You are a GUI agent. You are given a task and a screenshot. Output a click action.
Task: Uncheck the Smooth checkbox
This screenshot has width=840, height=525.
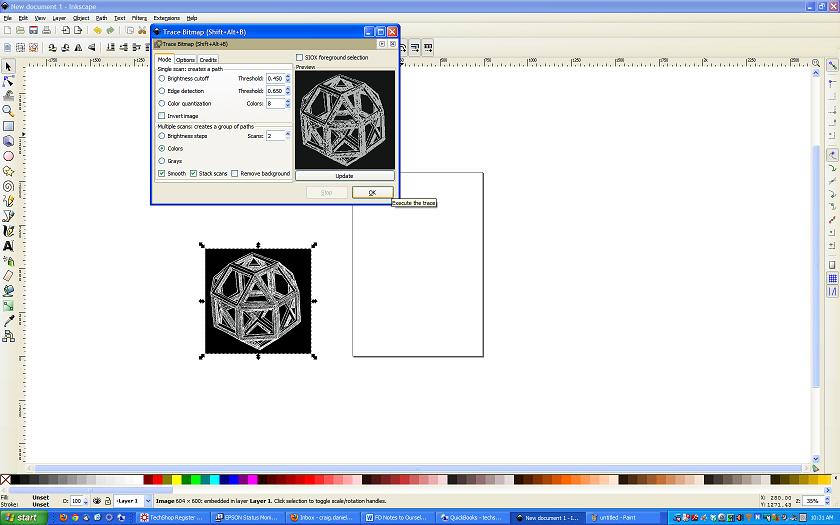[x=162, y=174]
